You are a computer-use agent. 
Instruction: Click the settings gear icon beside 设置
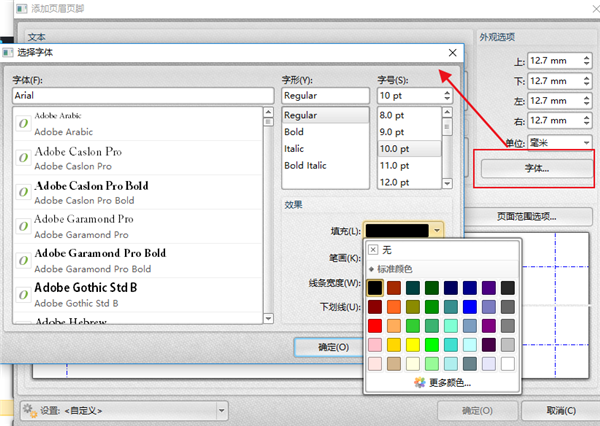click(29, 410)
